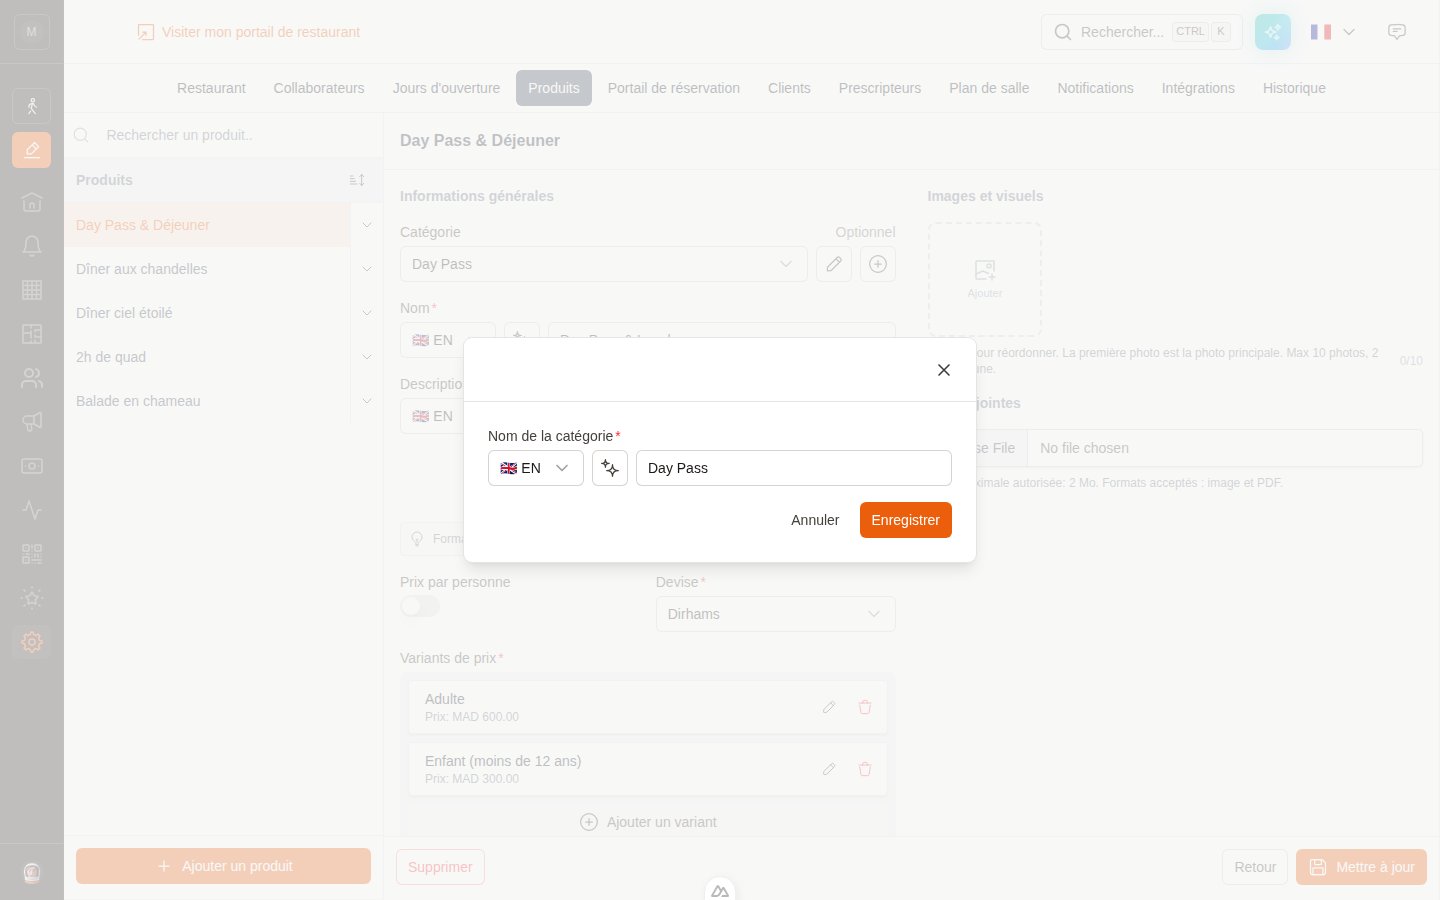Viewport: 1440px width, 900px height.
Task: Toggle the Prix par personne switch
Action: pyautogui.click(x=420, y=606)
